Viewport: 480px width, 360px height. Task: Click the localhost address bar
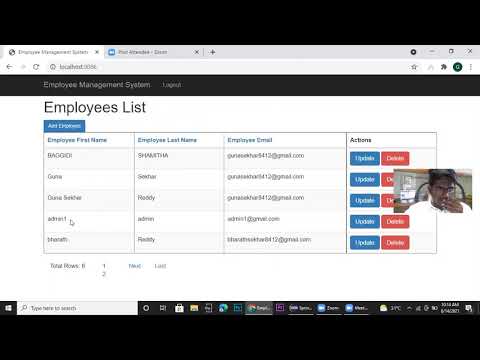click(230, 67)
